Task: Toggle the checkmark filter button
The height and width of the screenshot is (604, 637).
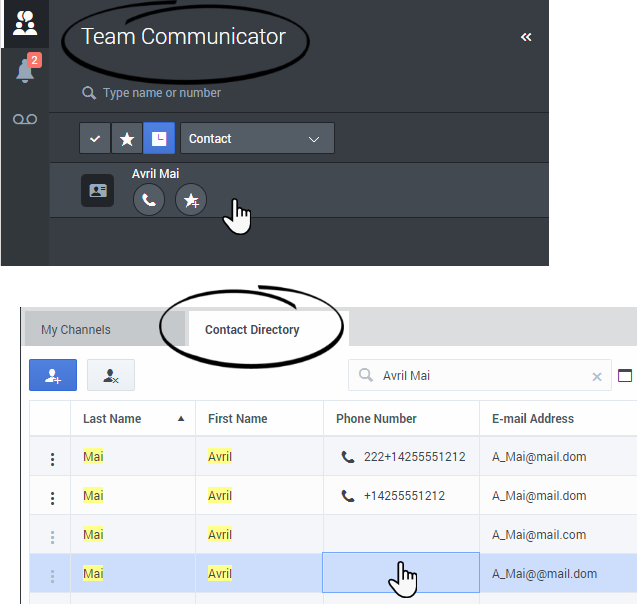Action: click(x=95, y=139)
